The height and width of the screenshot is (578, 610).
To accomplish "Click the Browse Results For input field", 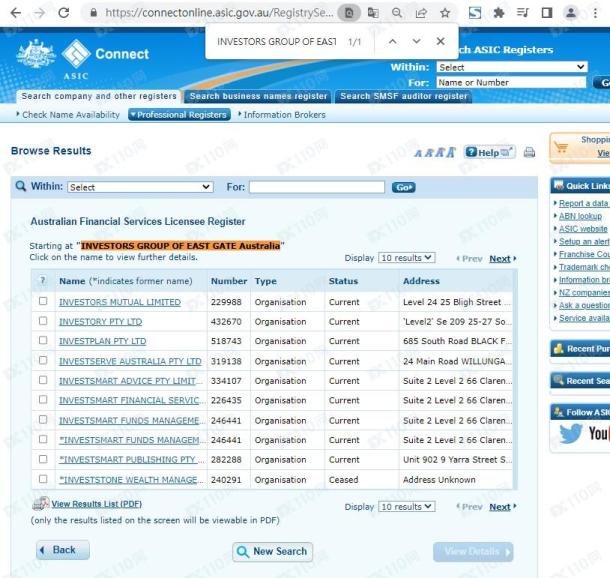I will (x=317, y=187).
